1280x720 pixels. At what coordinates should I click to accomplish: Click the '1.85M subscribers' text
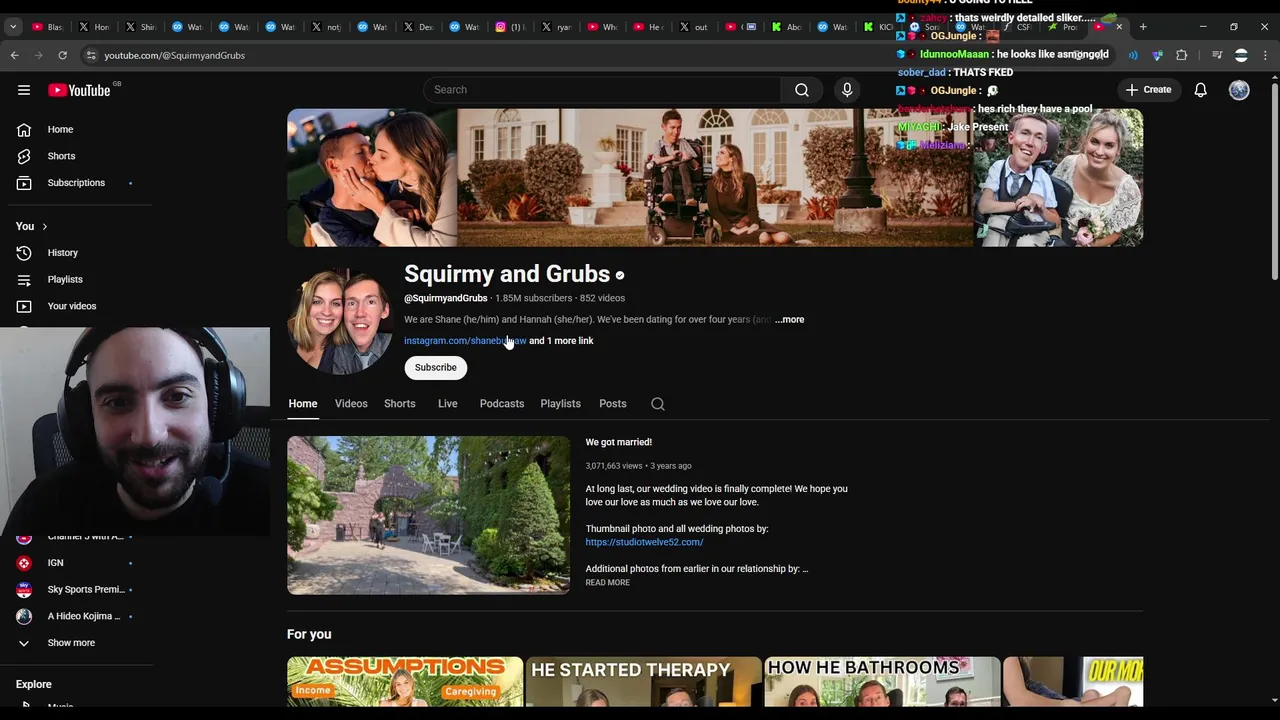(534, 298)
